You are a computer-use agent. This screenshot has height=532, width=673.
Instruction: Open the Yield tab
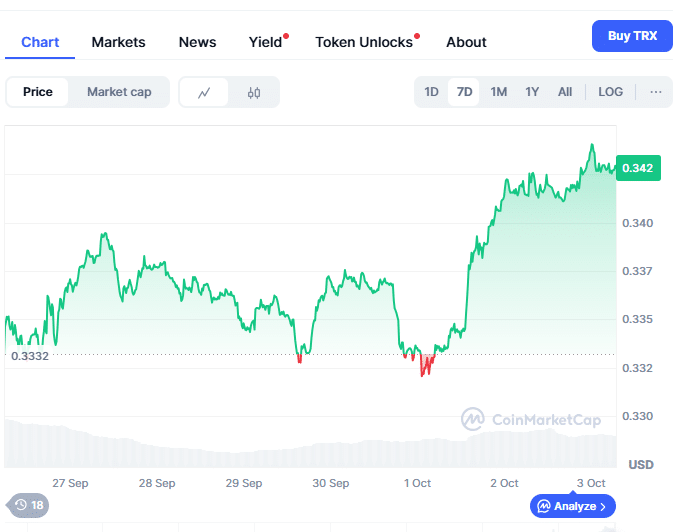click(x=265, y=42)
